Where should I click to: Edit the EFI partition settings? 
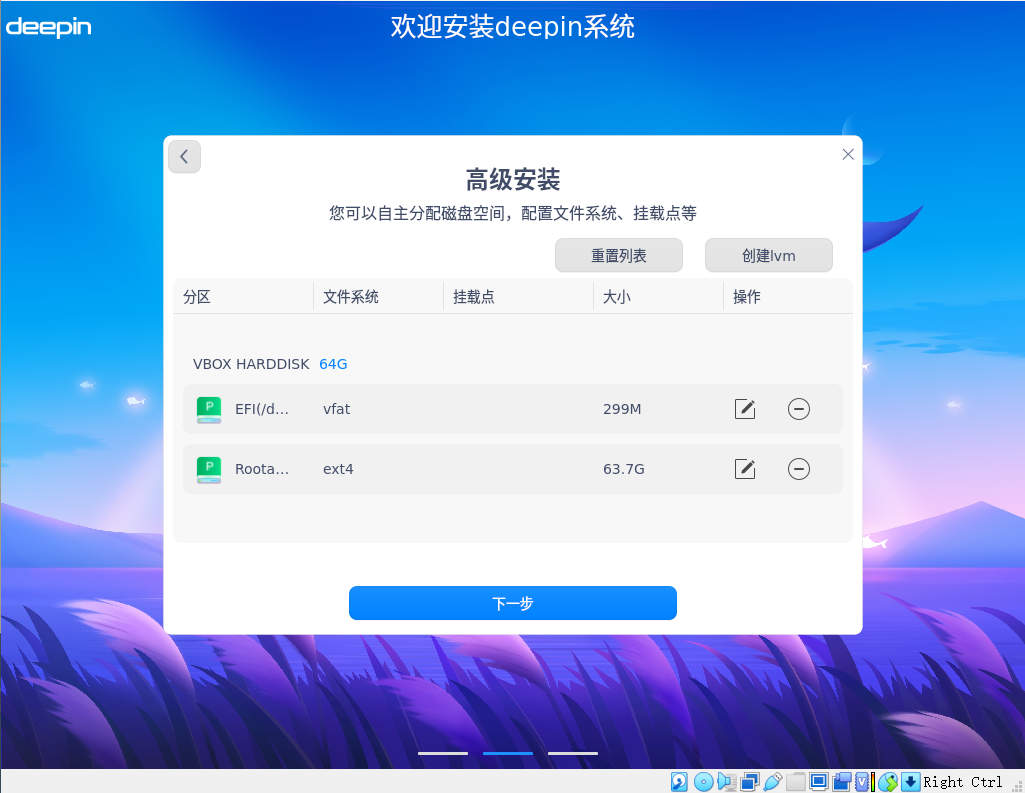744,409
